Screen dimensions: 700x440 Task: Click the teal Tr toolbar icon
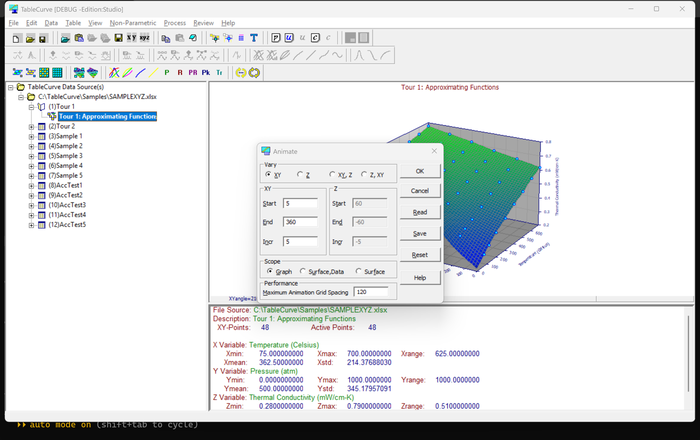tap(219, 72)
